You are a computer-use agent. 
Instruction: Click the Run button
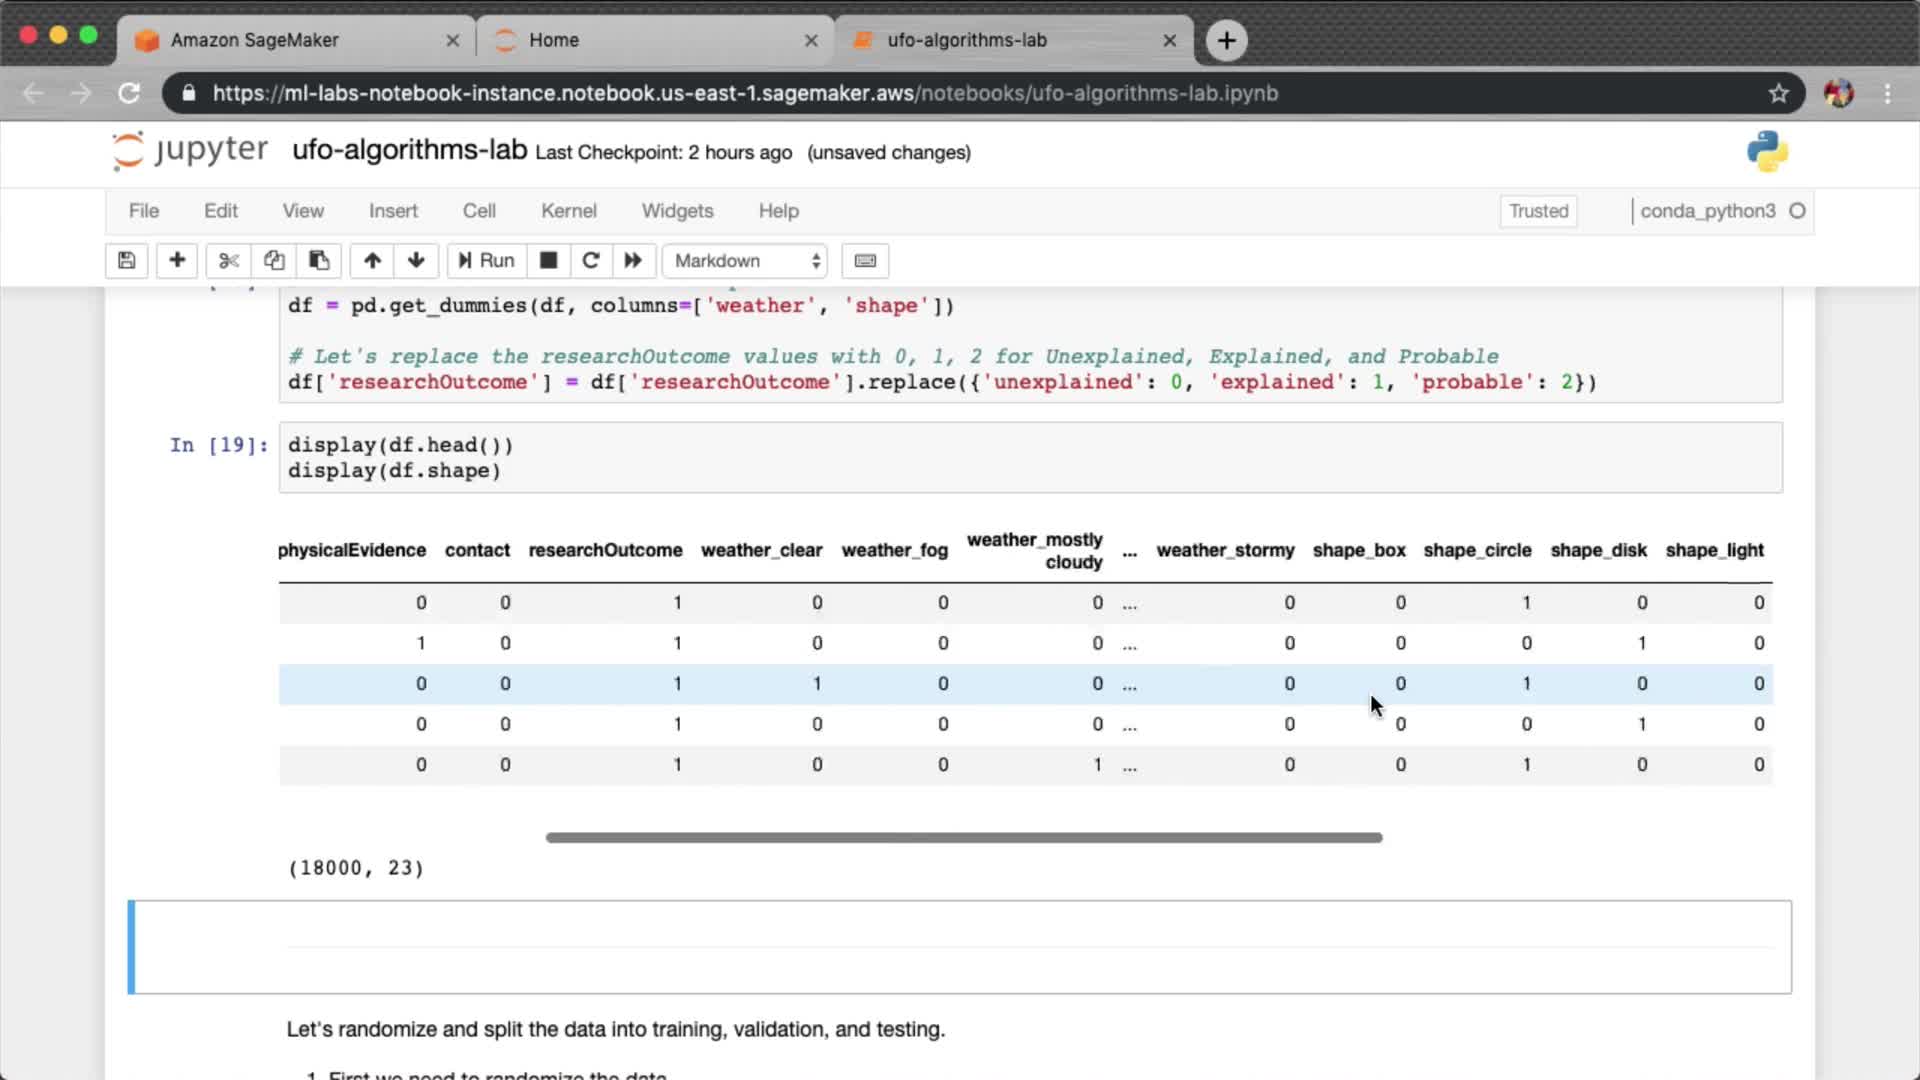[487, 261]
